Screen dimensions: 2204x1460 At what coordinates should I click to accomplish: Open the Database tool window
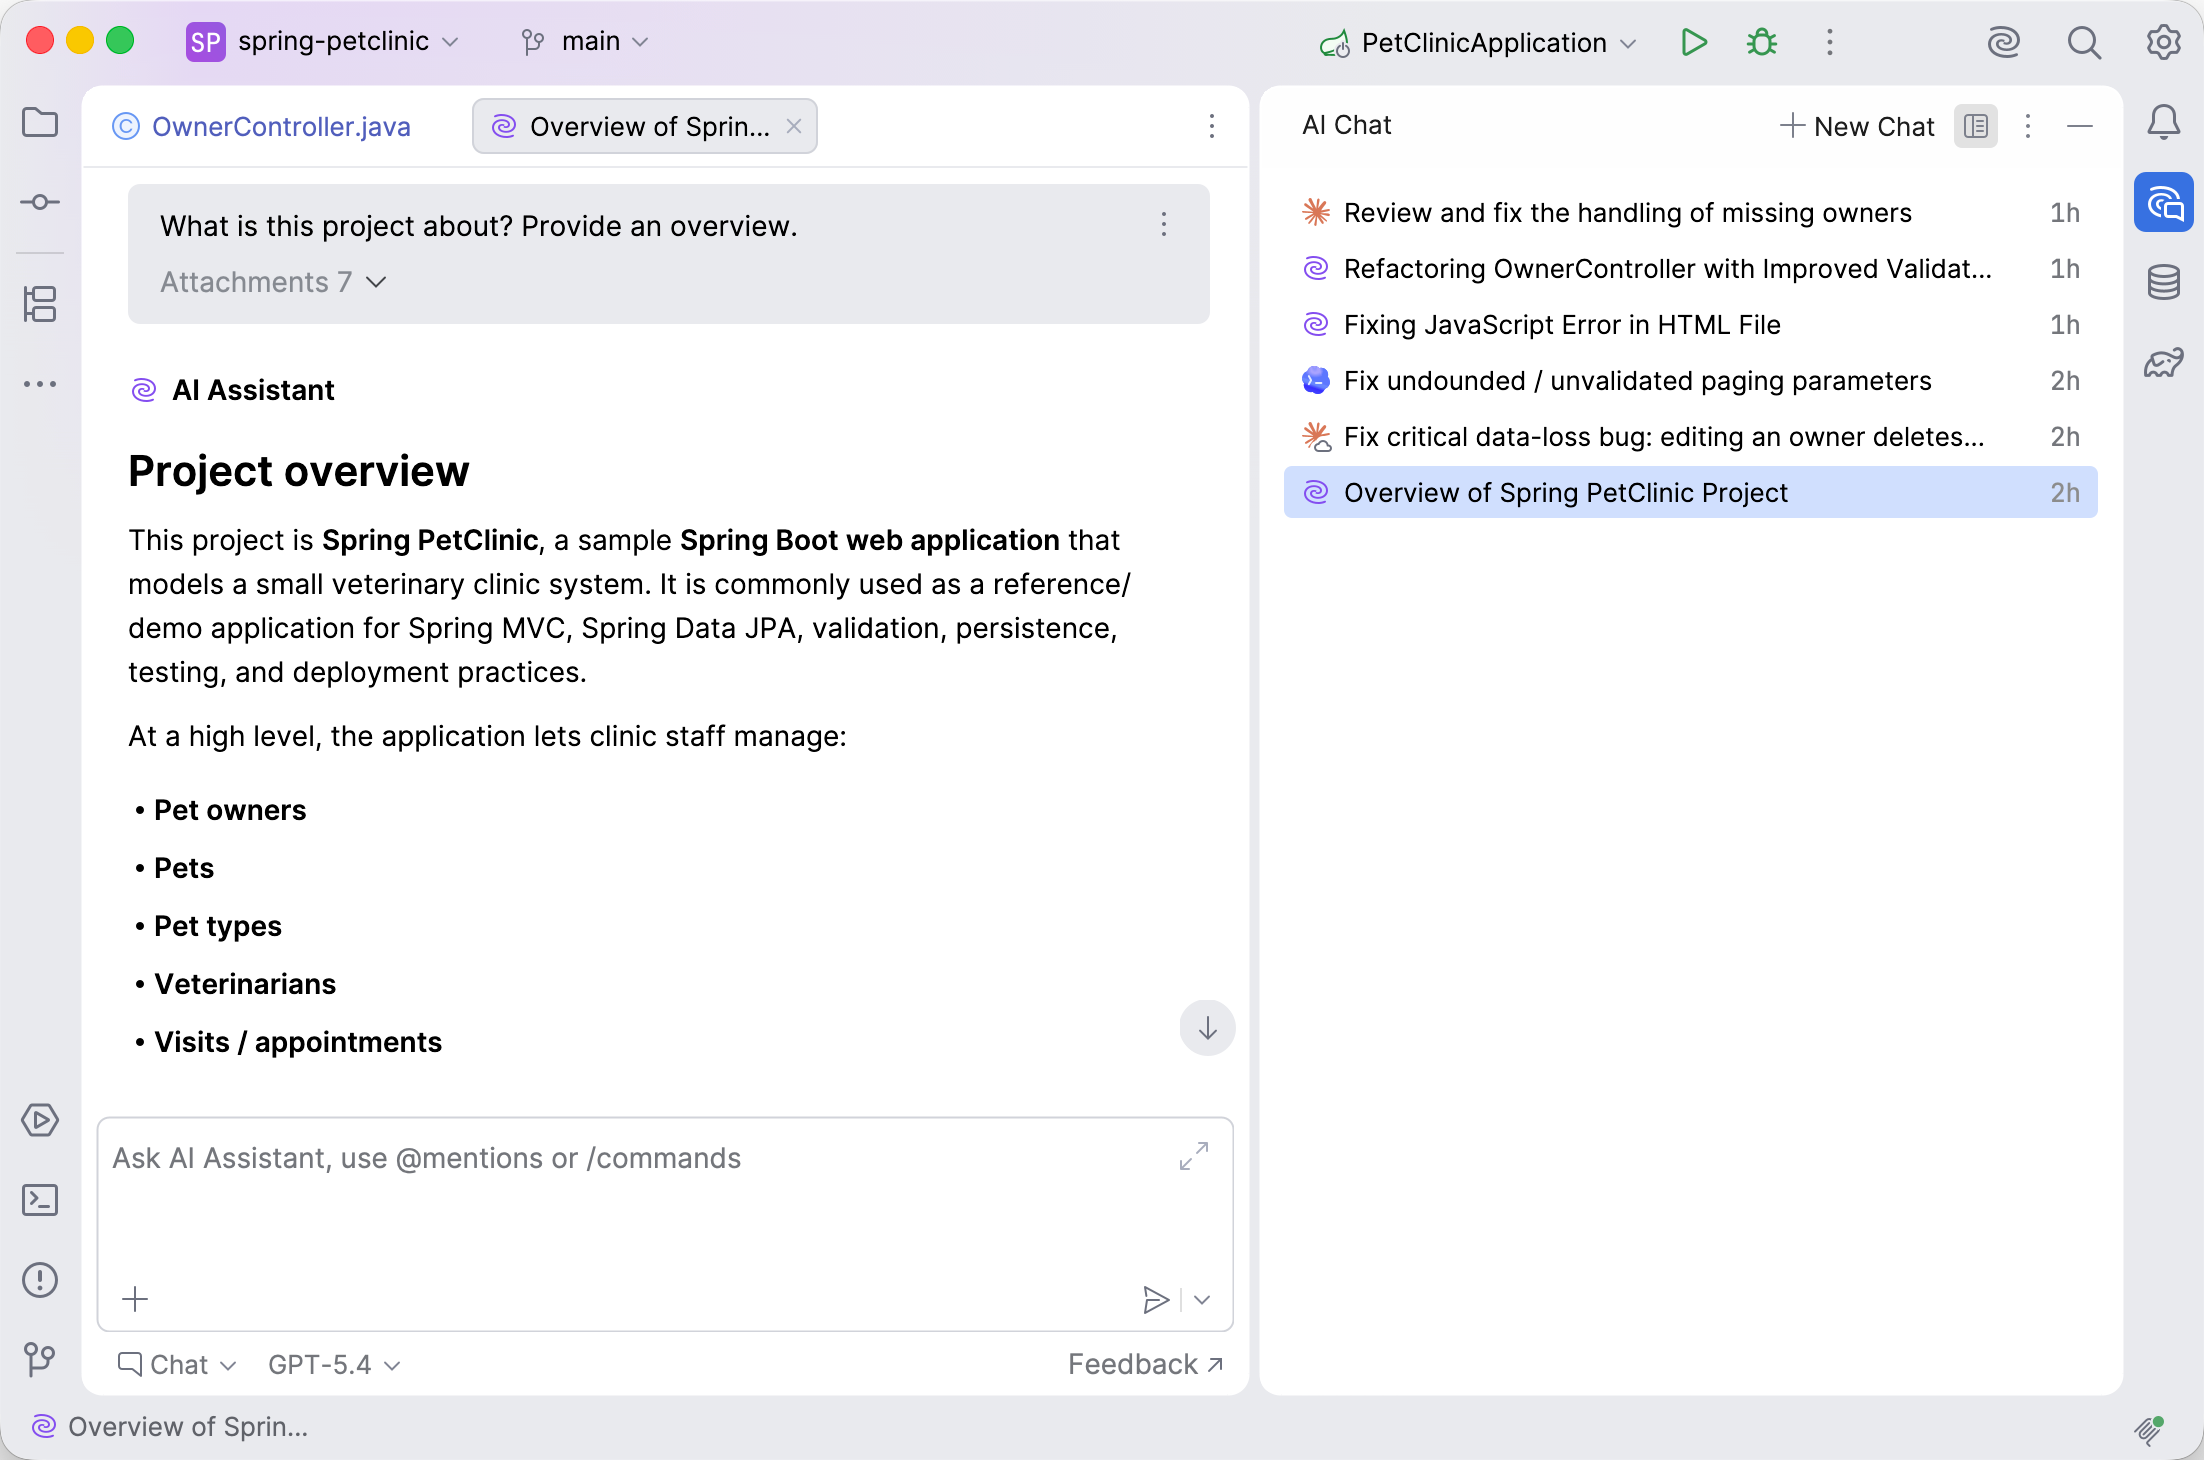click(x=2164, y=283)
